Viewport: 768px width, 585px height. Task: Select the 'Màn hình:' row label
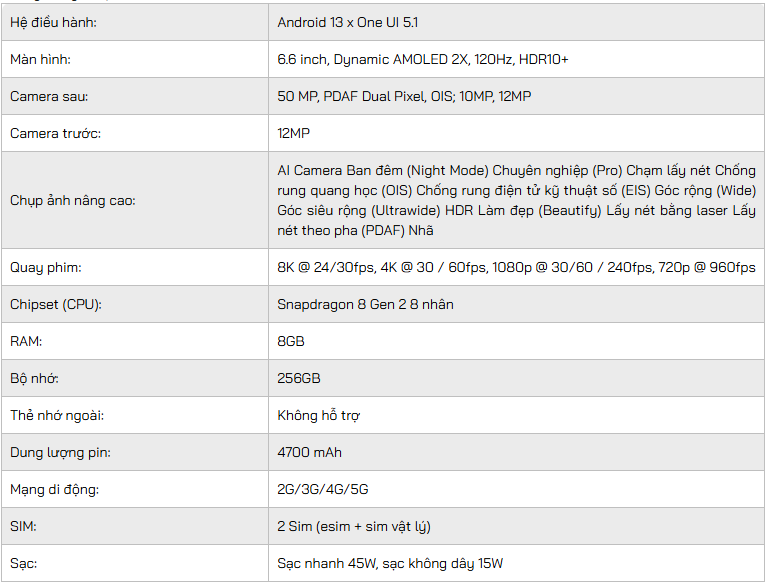coord(43,59)
